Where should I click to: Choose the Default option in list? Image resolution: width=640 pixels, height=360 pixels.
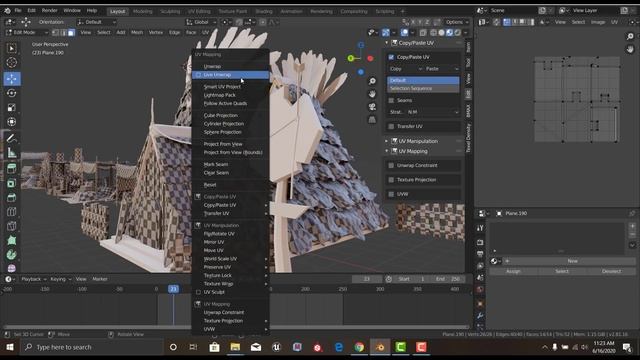(423, 80)
